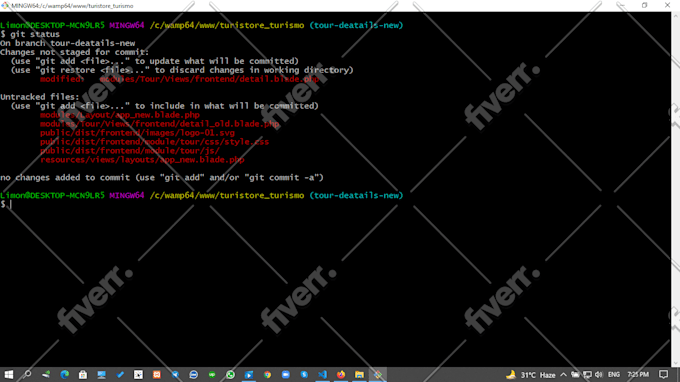
Task: Open network status tray icon
Action: [587, 375]
